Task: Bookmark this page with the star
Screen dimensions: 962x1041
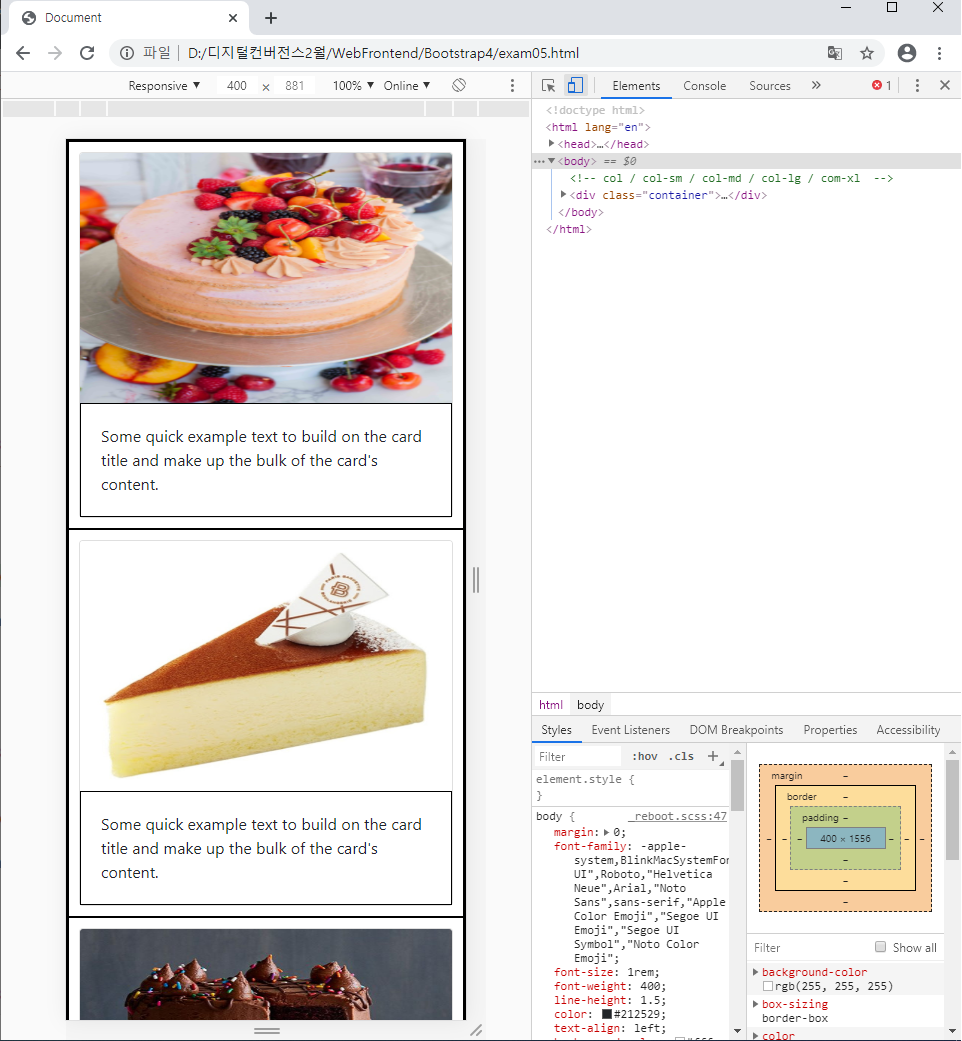Action: (867, 53)
